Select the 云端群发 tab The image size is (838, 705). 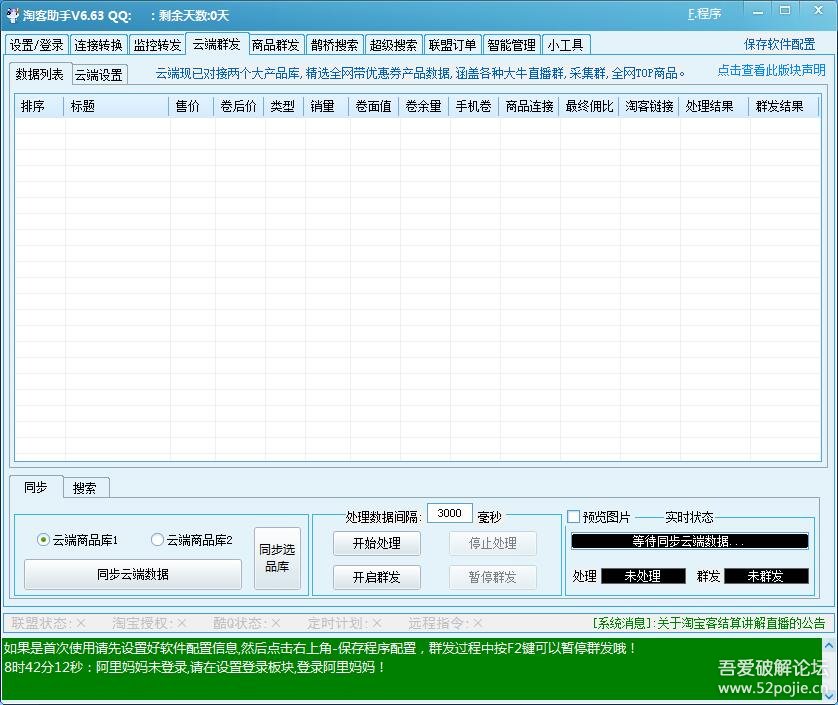click(x=216, y=44)
